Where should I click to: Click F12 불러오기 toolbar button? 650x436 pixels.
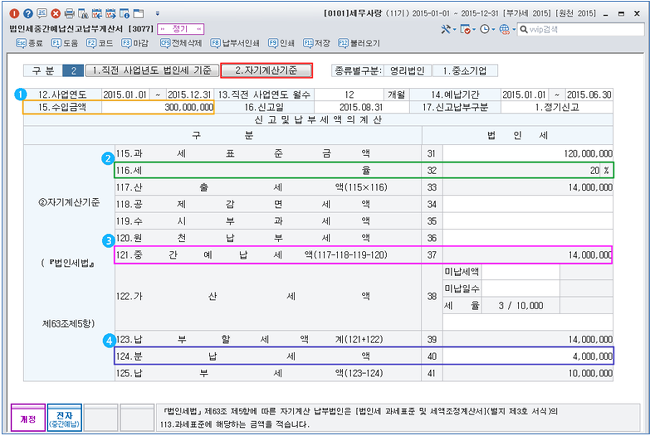pyautogui.click(x=359, y=43)
